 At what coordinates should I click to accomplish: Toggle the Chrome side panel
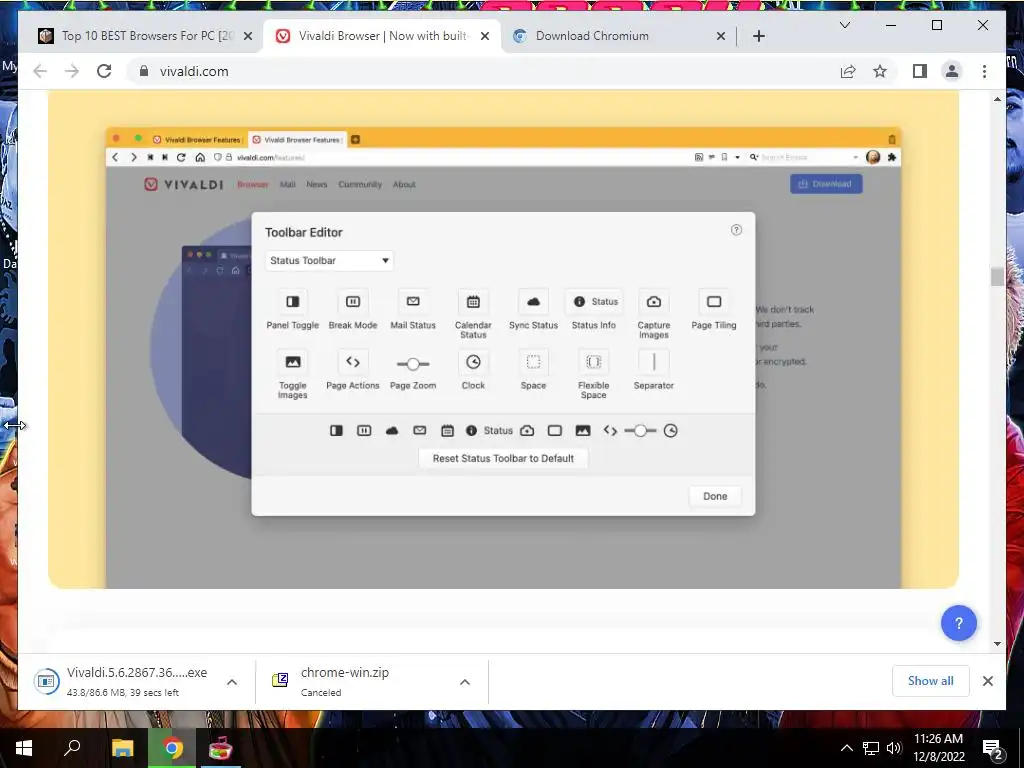pos(920,71)
